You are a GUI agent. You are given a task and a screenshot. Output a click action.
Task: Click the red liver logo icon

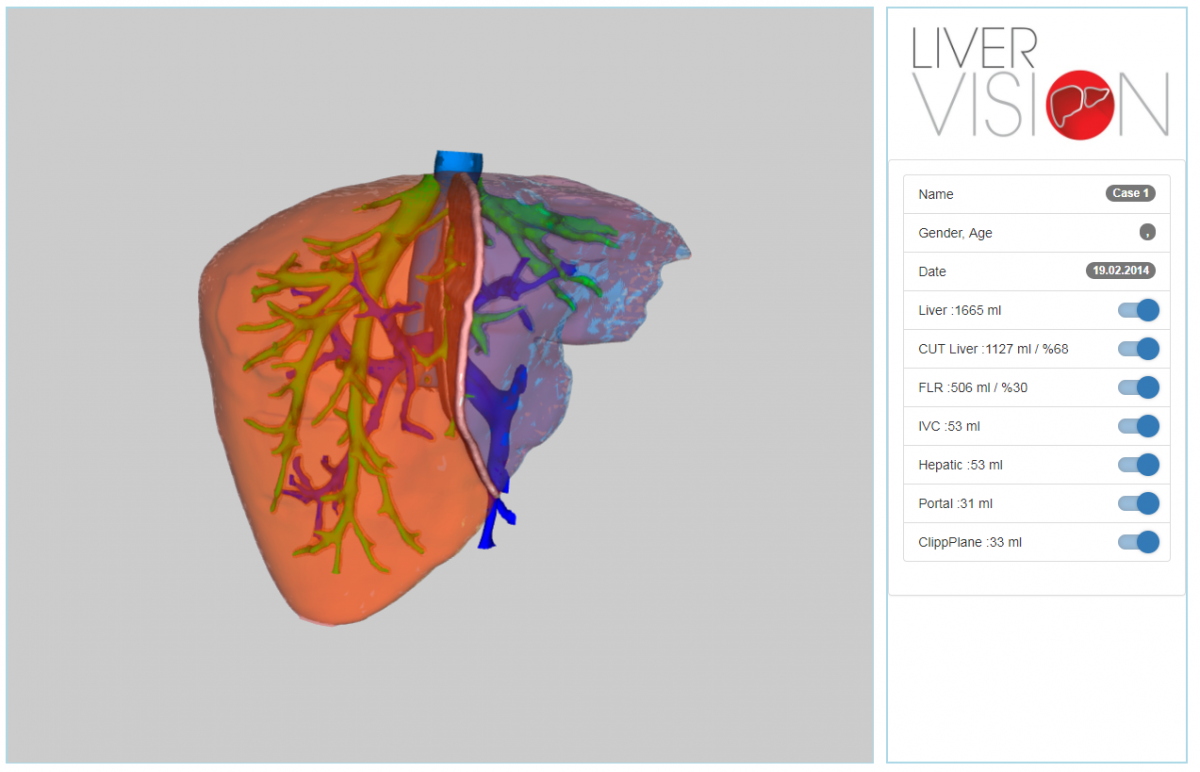(1079, 105)
